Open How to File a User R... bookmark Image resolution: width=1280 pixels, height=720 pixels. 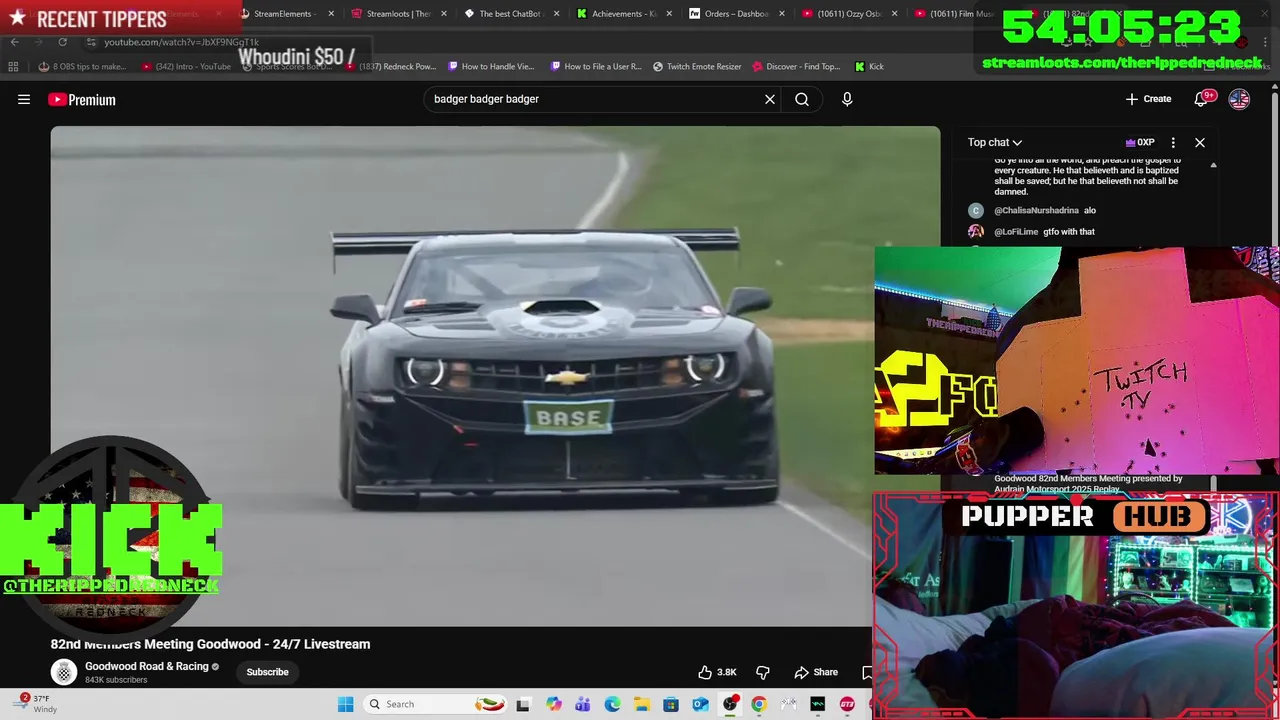[x=596, y=67]
